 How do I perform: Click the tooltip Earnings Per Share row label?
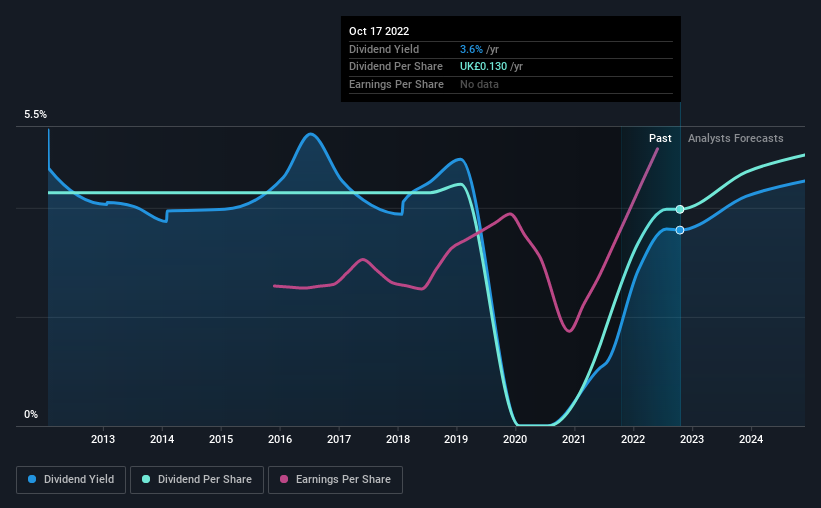tap(396, 84)
